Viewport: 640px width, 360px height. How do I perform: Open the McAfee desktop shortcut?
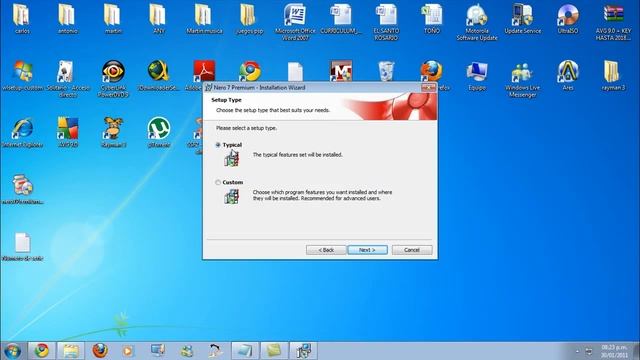pos(341,71)
